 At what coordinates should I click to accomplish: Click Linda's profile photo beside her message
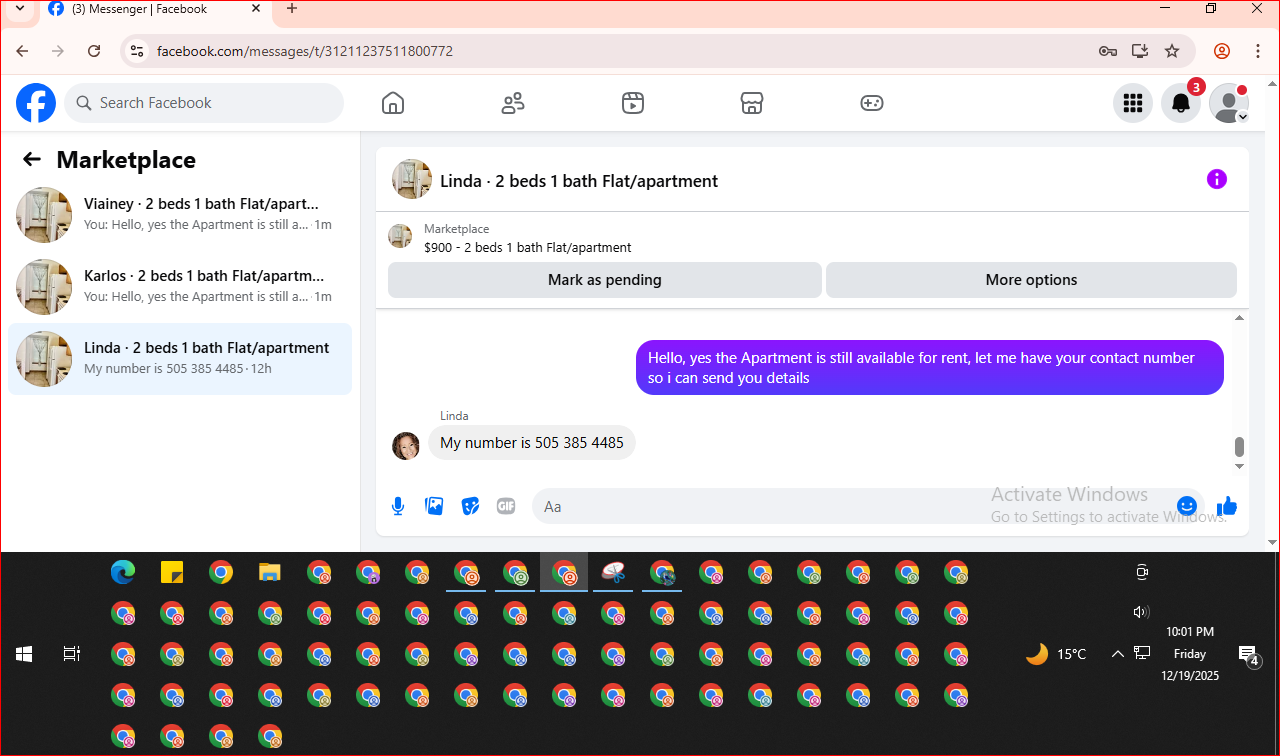click(406, 446)
